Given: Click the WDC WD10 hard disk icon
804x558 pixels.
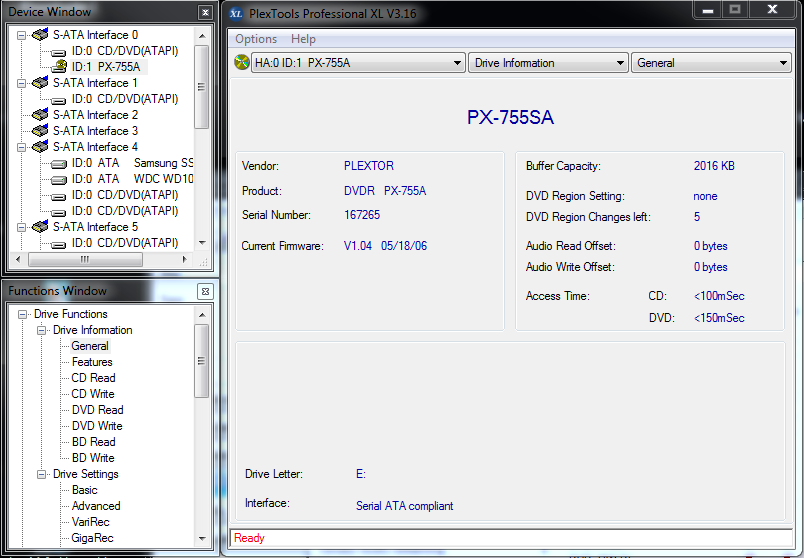Looking at the screenshot, I should 59,180.
